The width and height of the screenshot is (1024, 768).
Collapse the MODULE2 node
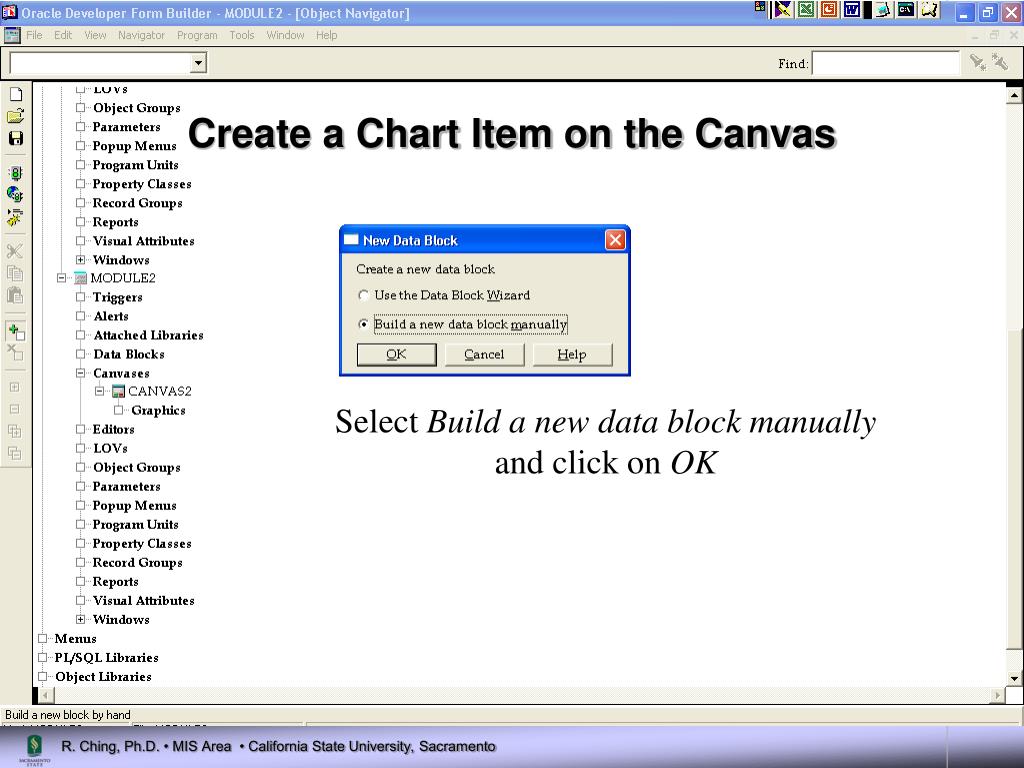point(61,278)
